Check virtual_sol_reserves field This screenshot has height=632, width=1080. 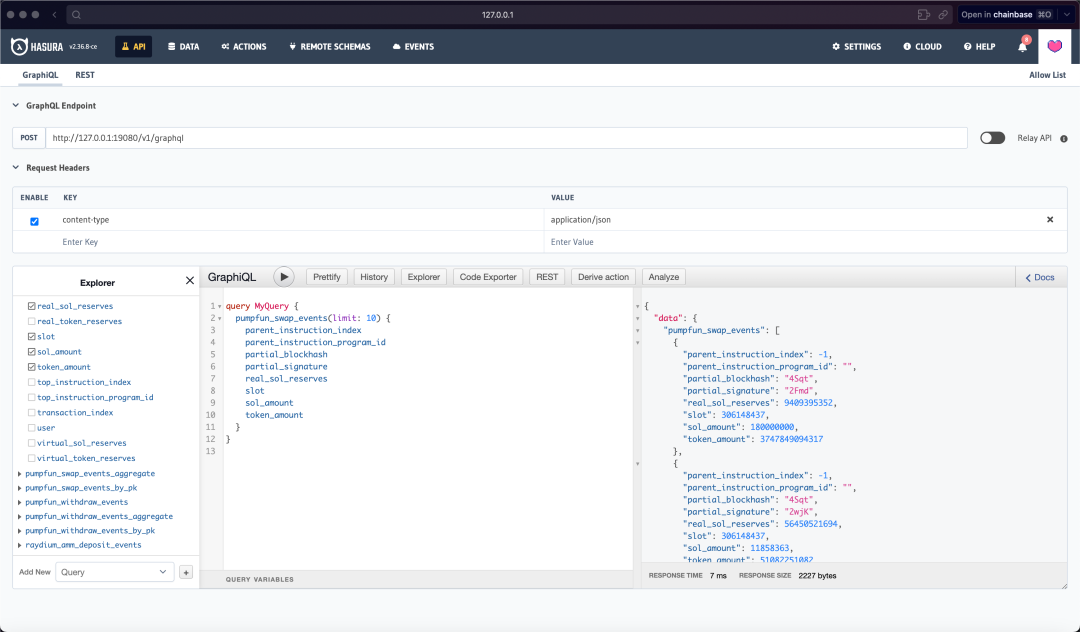pyautogui.click(x=32, y=443)
